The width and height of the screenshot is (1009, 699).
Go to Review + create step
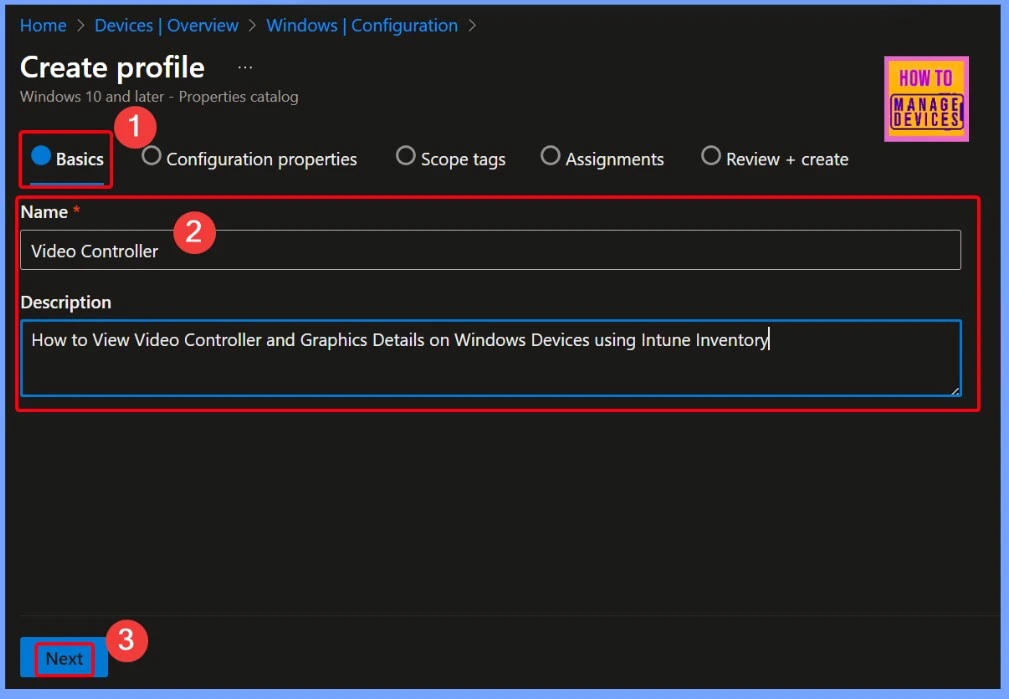pos(775,159)
